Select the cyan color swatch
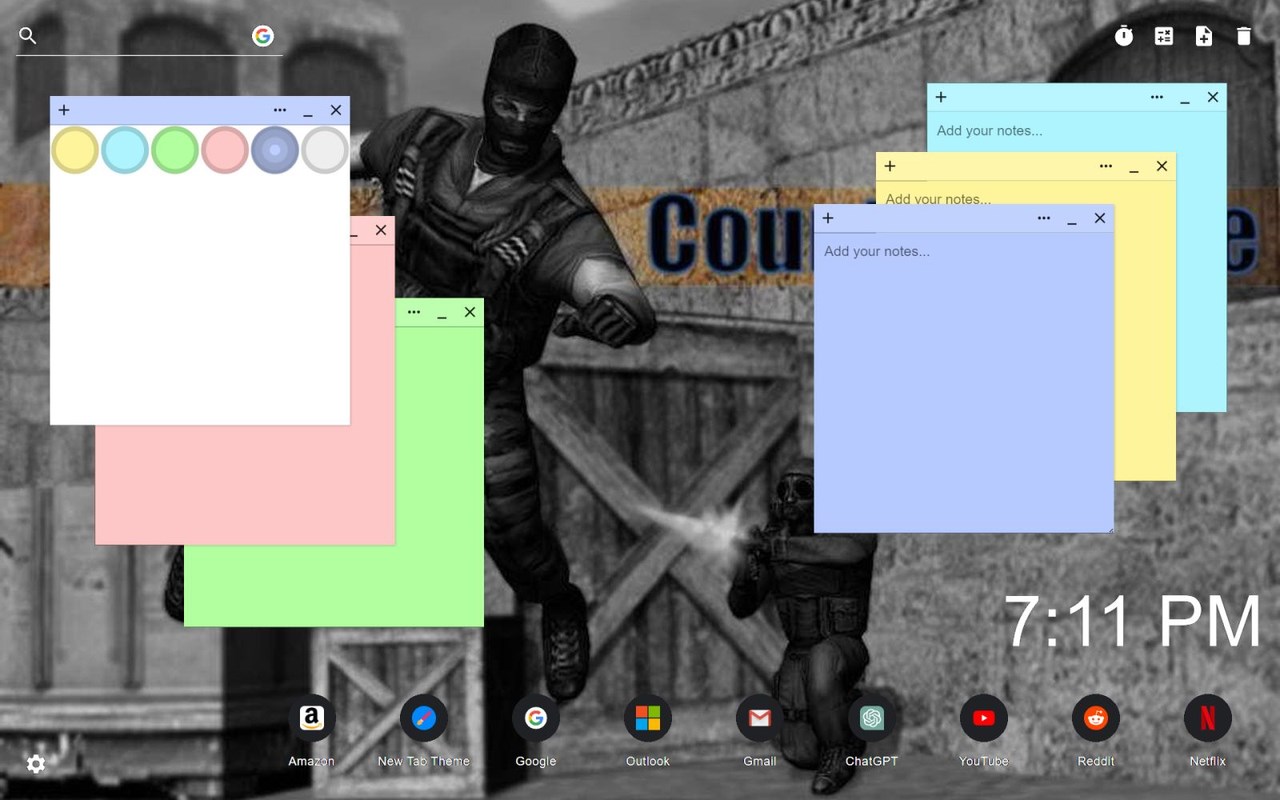 125,150
